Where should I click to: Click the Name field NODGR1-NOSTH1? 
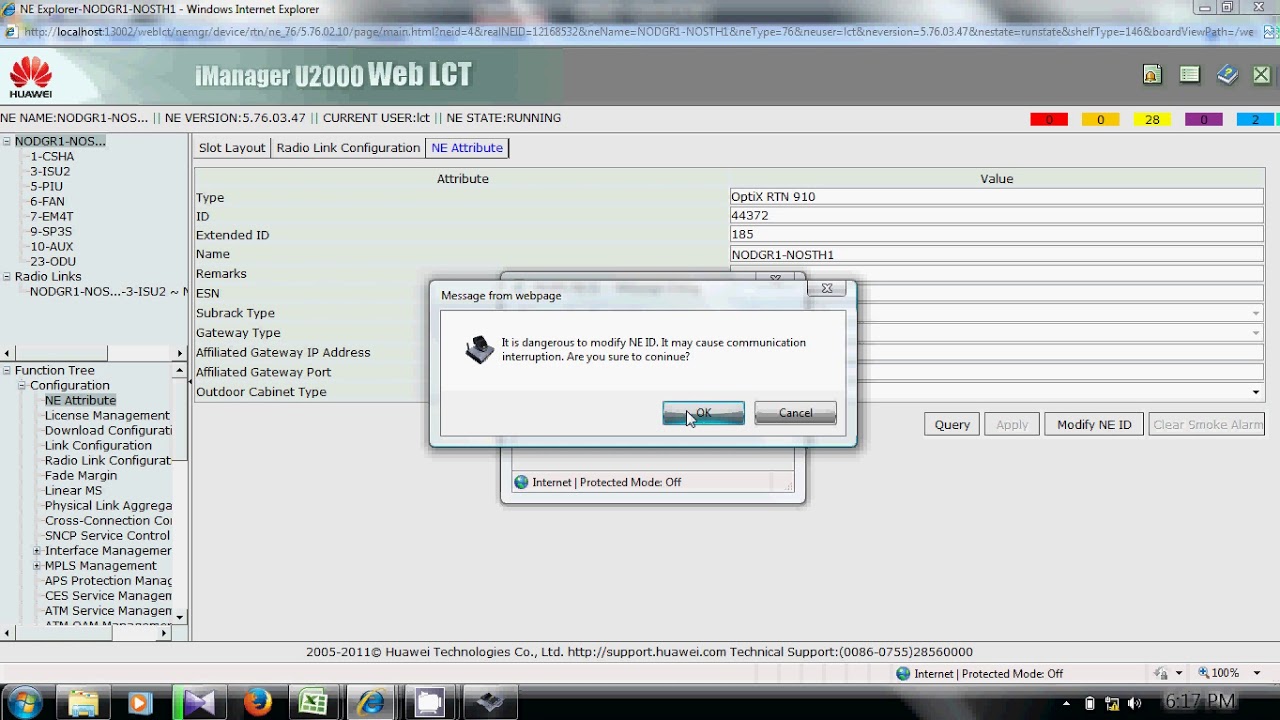(x=997, y=254)
